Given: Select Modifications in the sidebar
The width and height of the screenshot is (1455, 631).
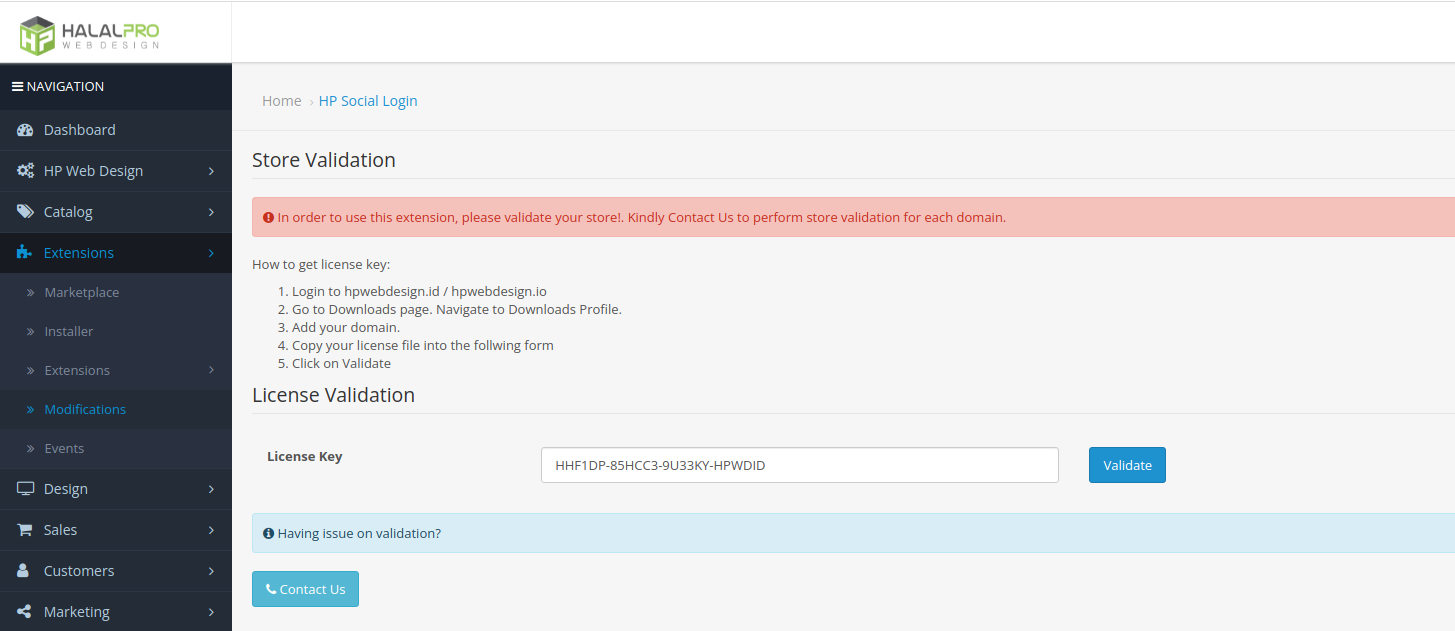Looking at the screenshot, I should pyautogui.click(x=85, y=409).
